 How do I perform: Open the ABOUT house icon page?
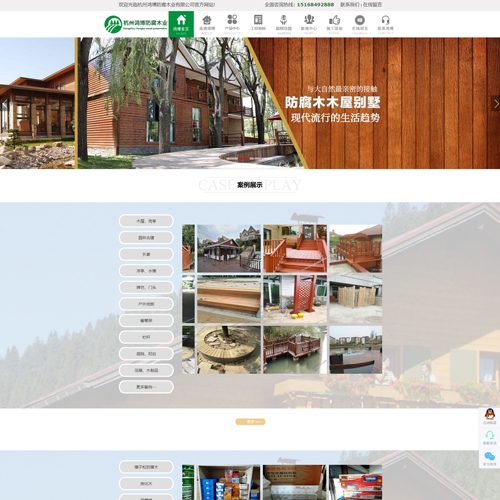tap(207, 24)
